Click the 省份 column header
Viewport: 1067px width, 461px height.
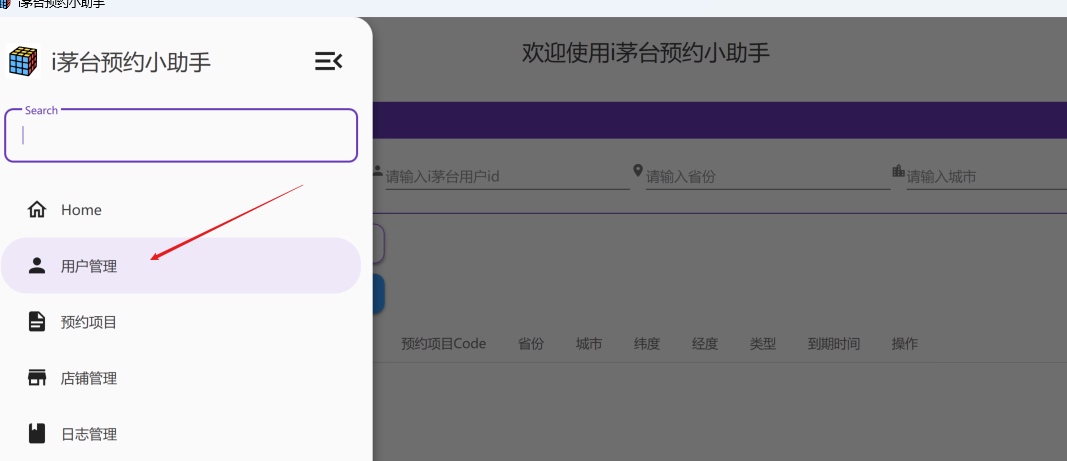click(531, 344)
